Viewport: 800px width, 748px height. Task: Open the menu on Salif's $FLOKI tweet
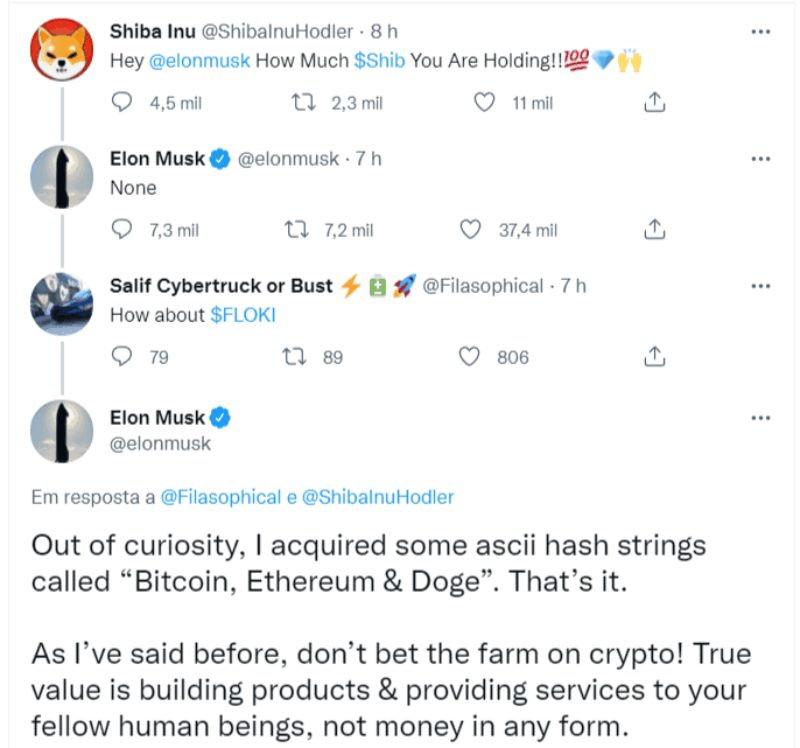pyautogui.click(x=761, y=285)
